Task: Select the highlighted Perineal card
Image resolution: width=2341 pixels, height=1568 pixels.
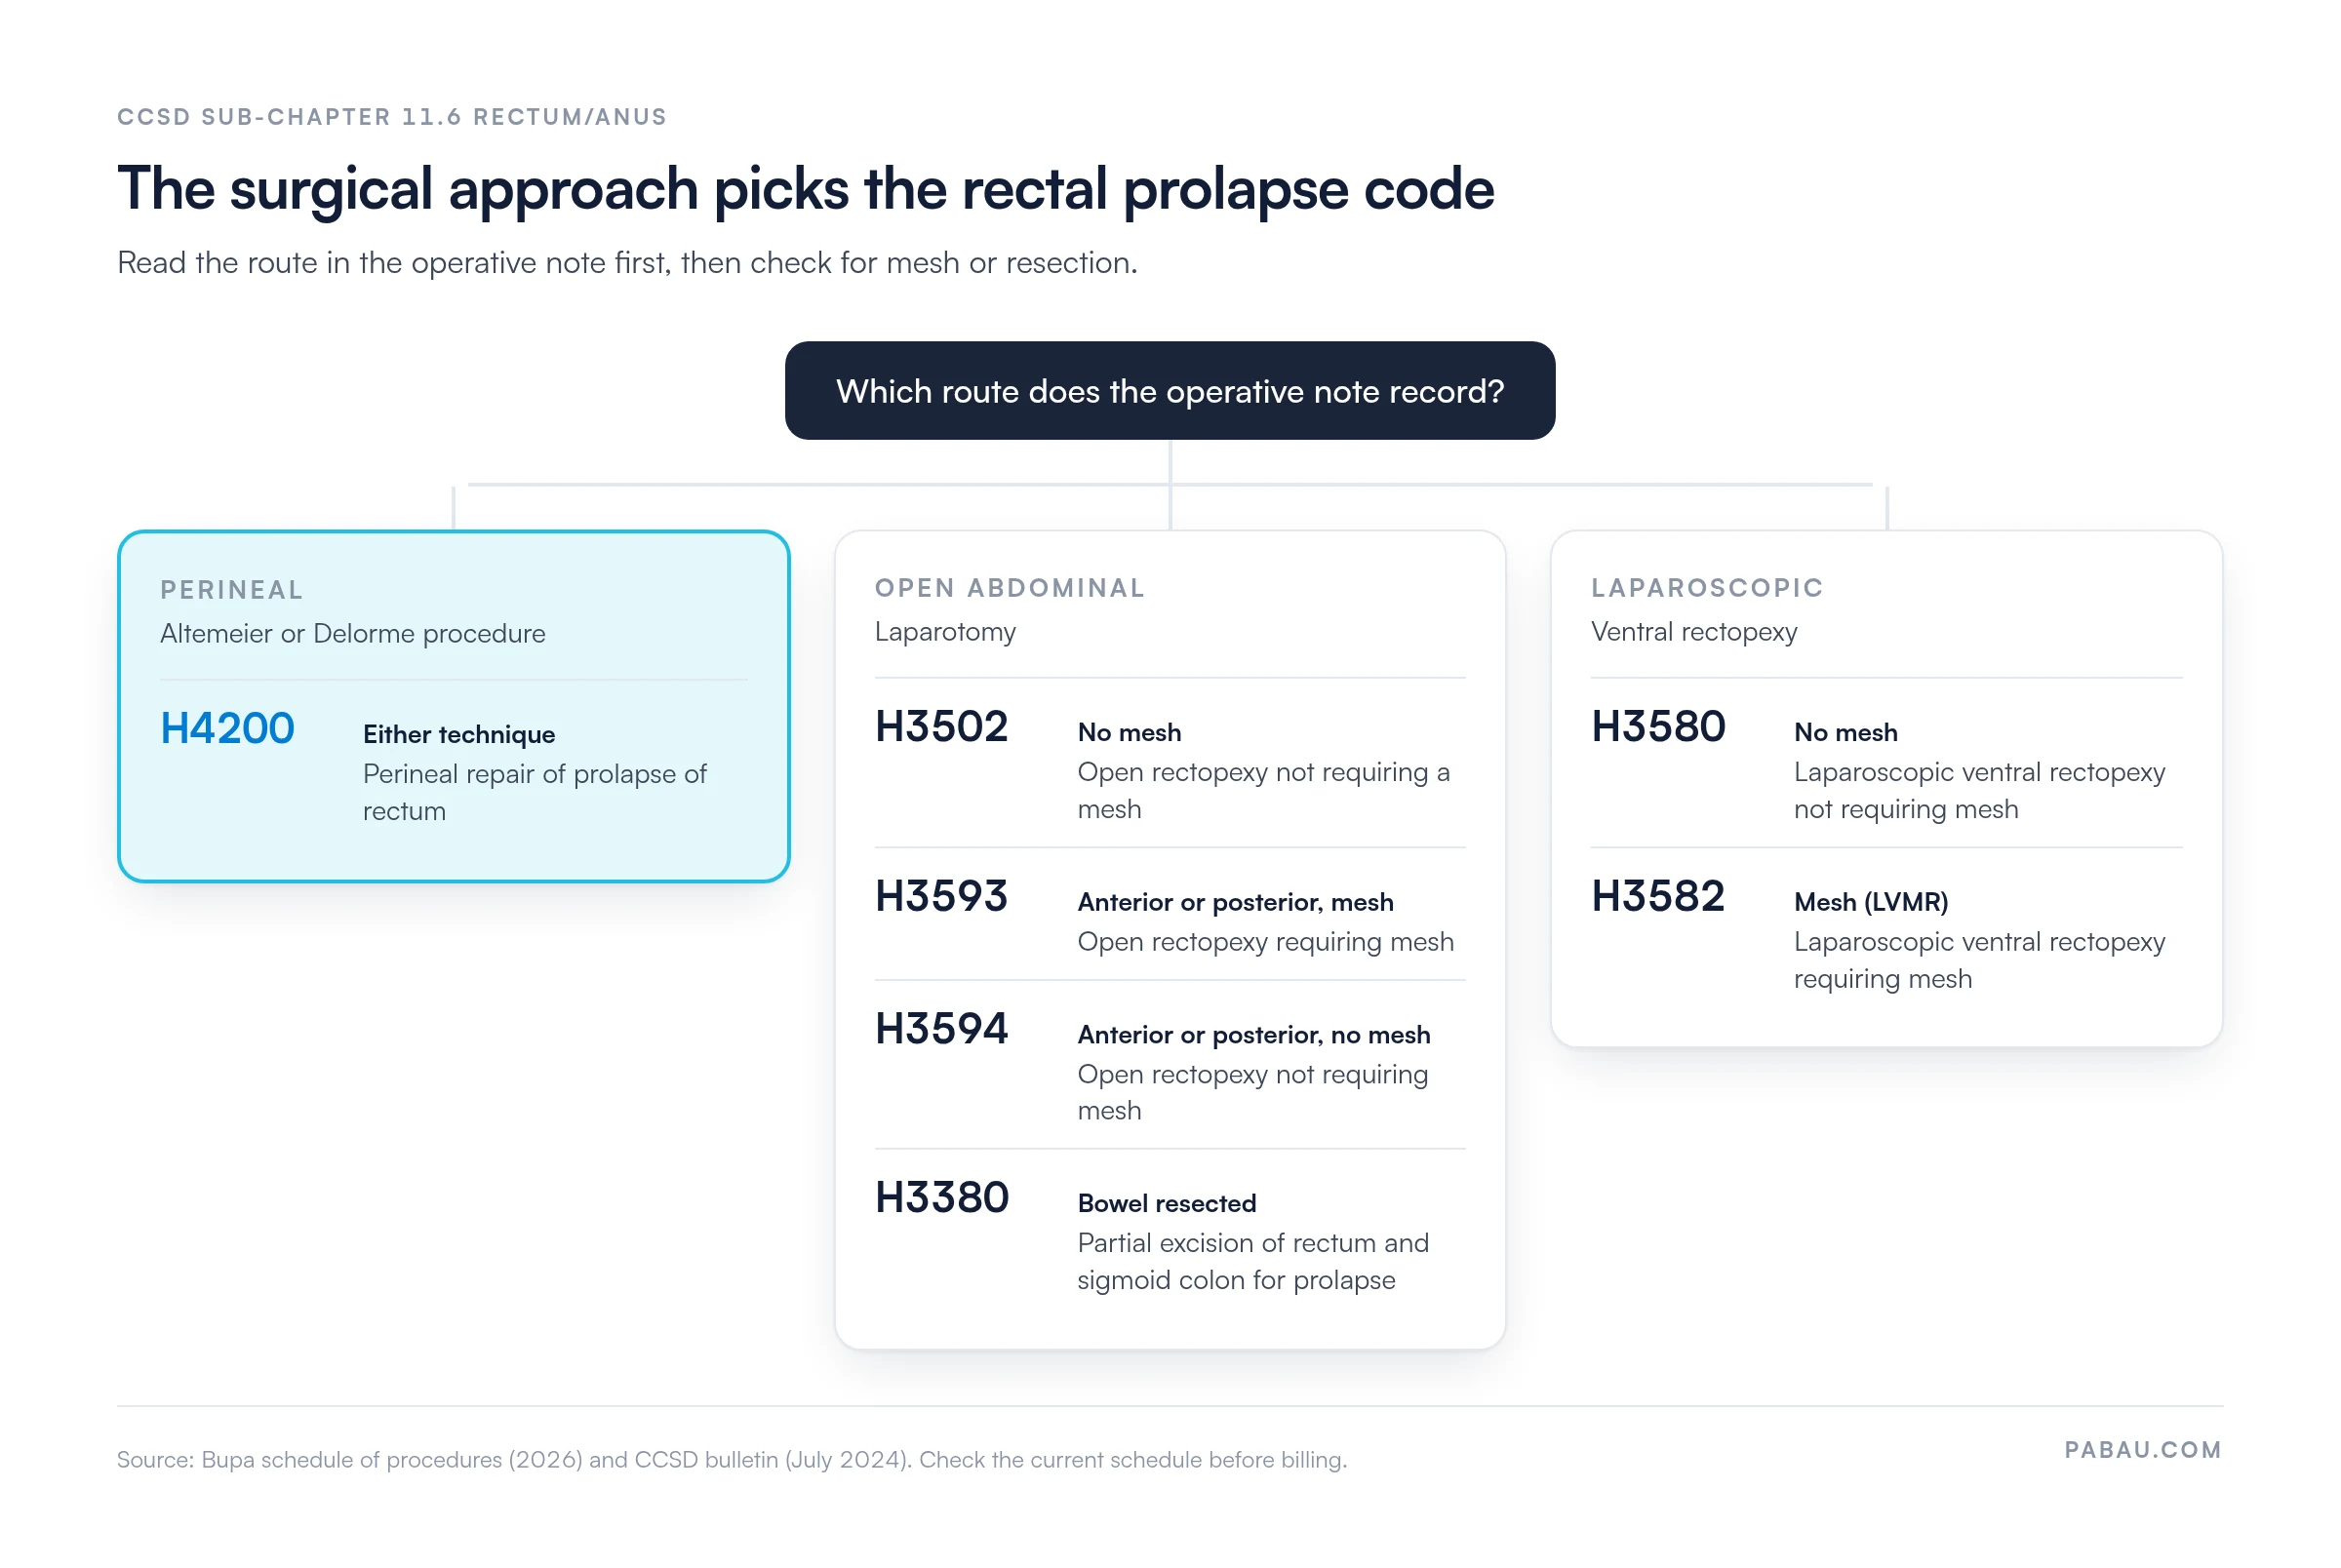Action: pos(454,706)
